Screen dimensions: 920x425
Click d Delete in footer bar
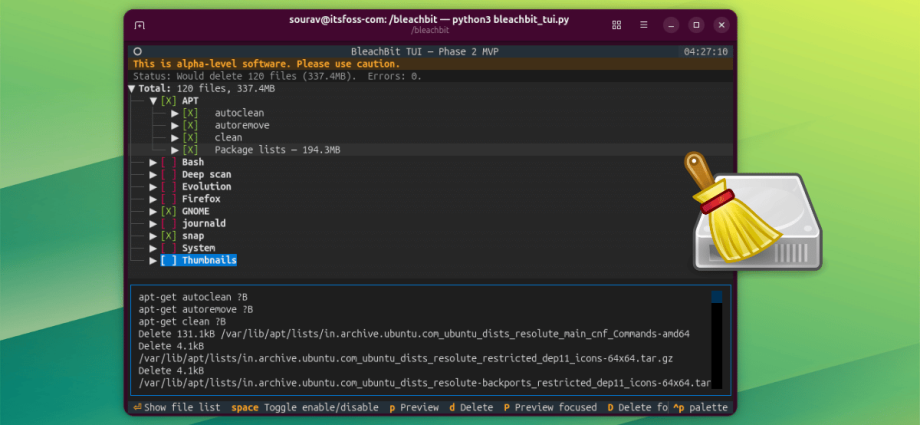tap(471, 407)
